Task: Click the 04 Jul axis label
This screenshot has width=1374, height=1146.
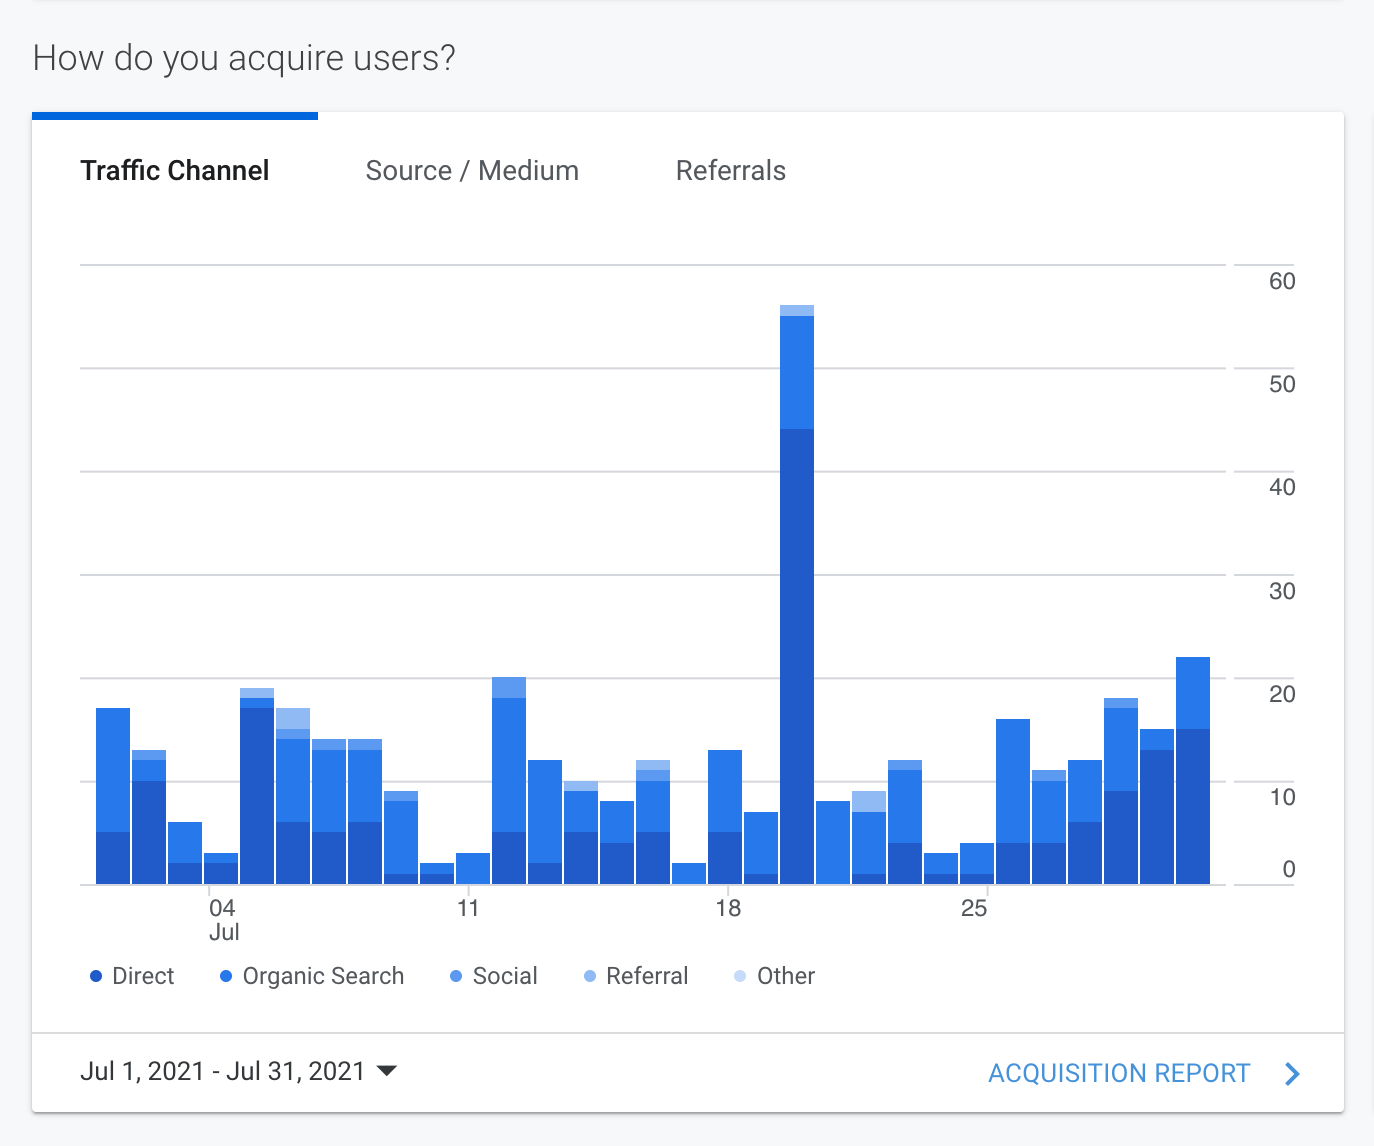Action: pyautogui.click(x=223, y=920)
